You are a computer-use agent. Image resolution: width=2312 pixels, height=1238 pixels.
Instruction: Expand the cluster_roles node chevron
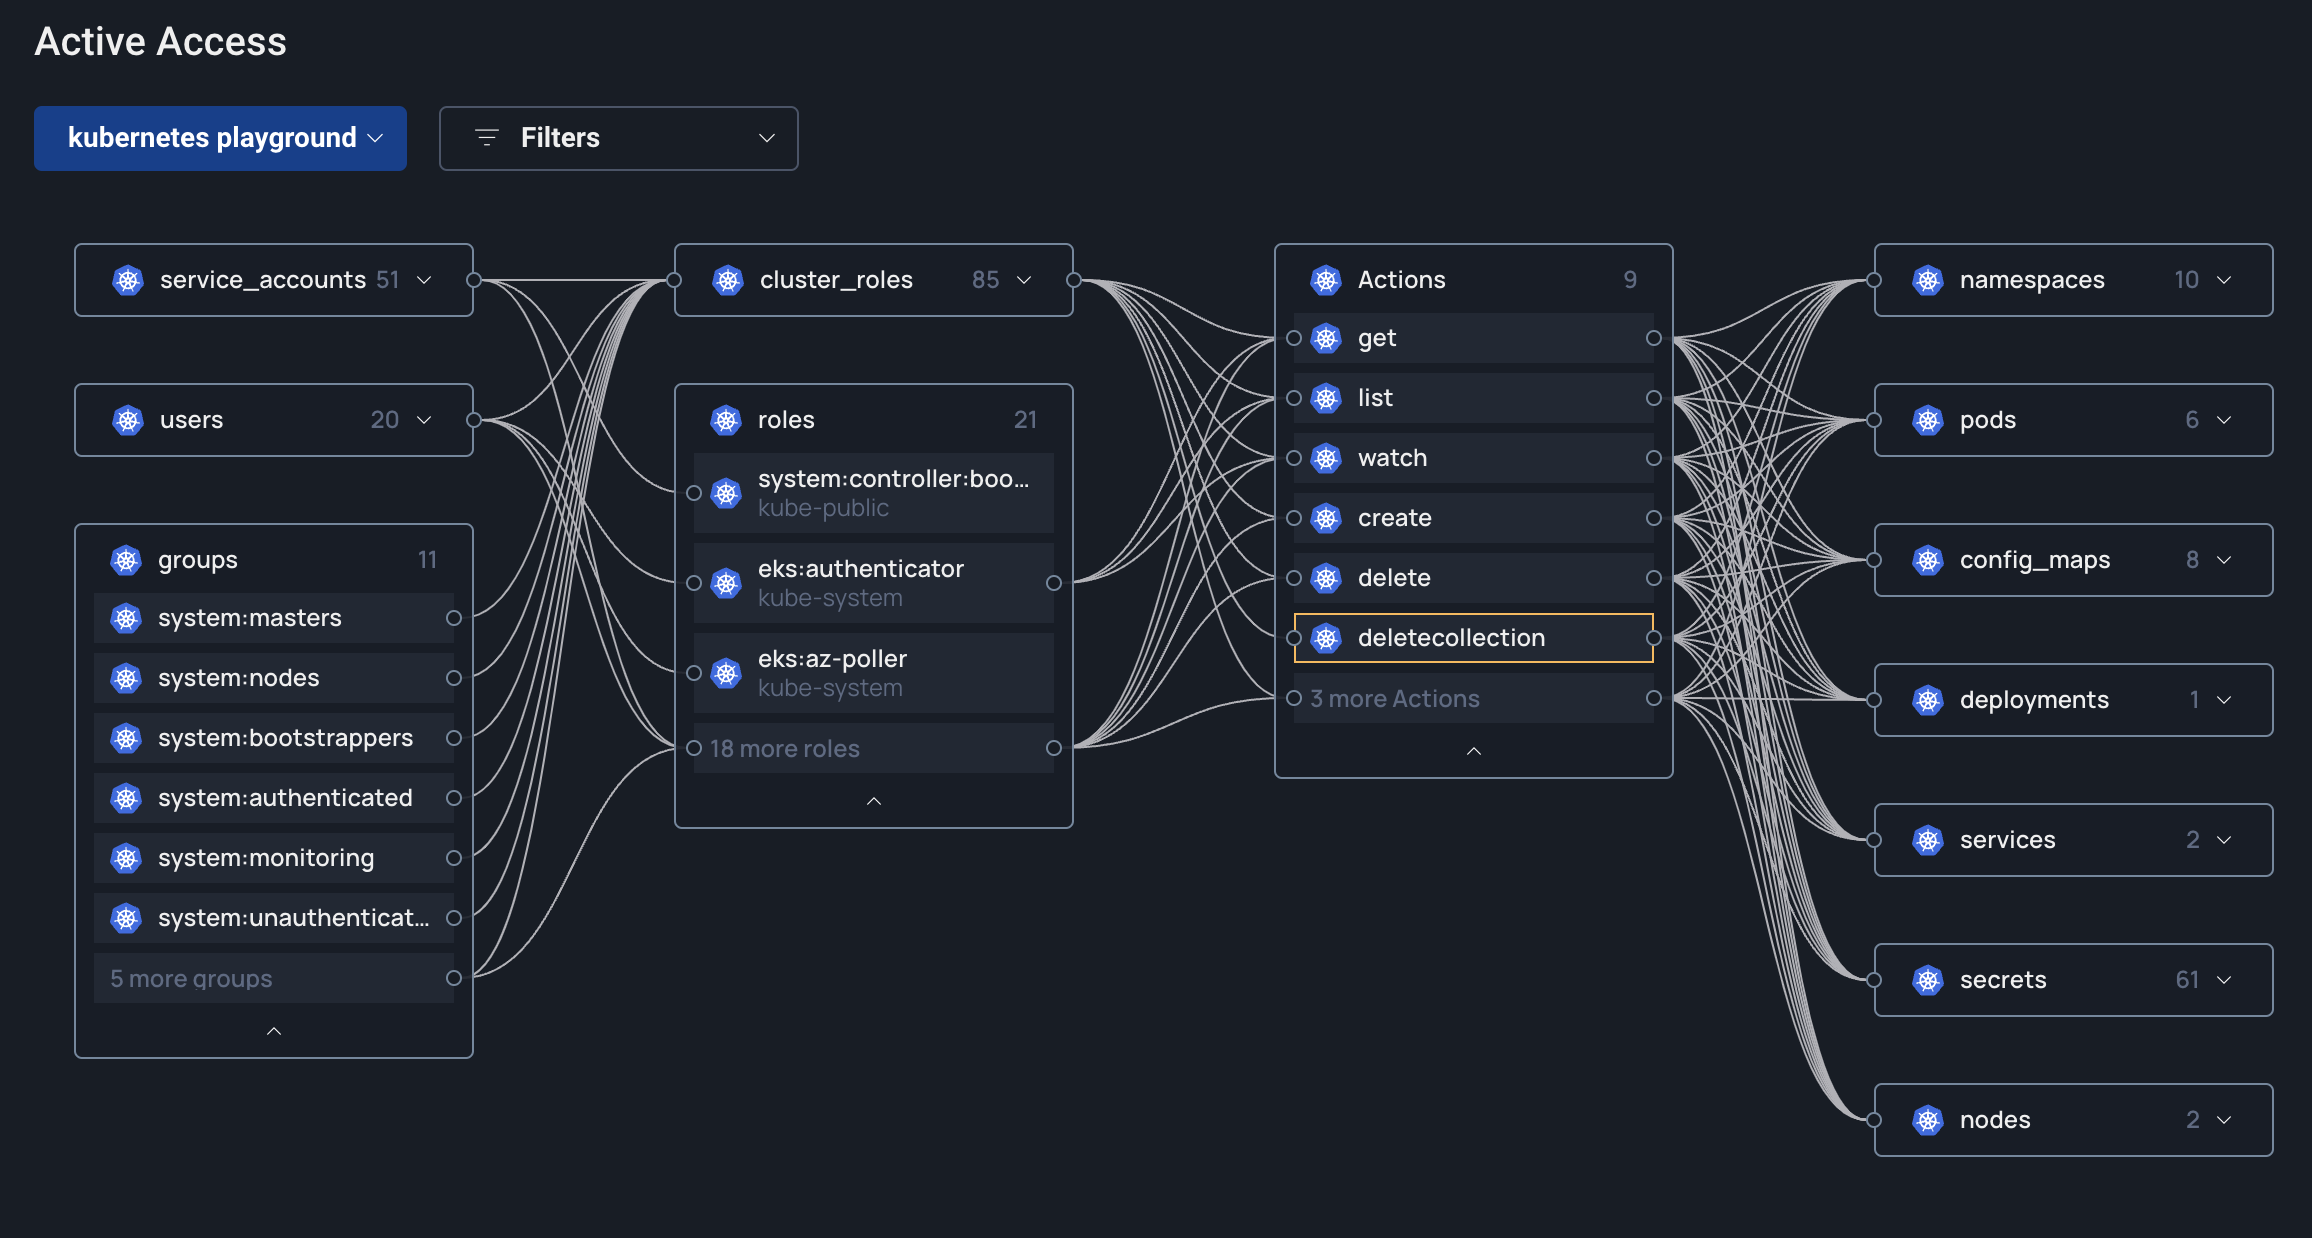point(1024,280)
